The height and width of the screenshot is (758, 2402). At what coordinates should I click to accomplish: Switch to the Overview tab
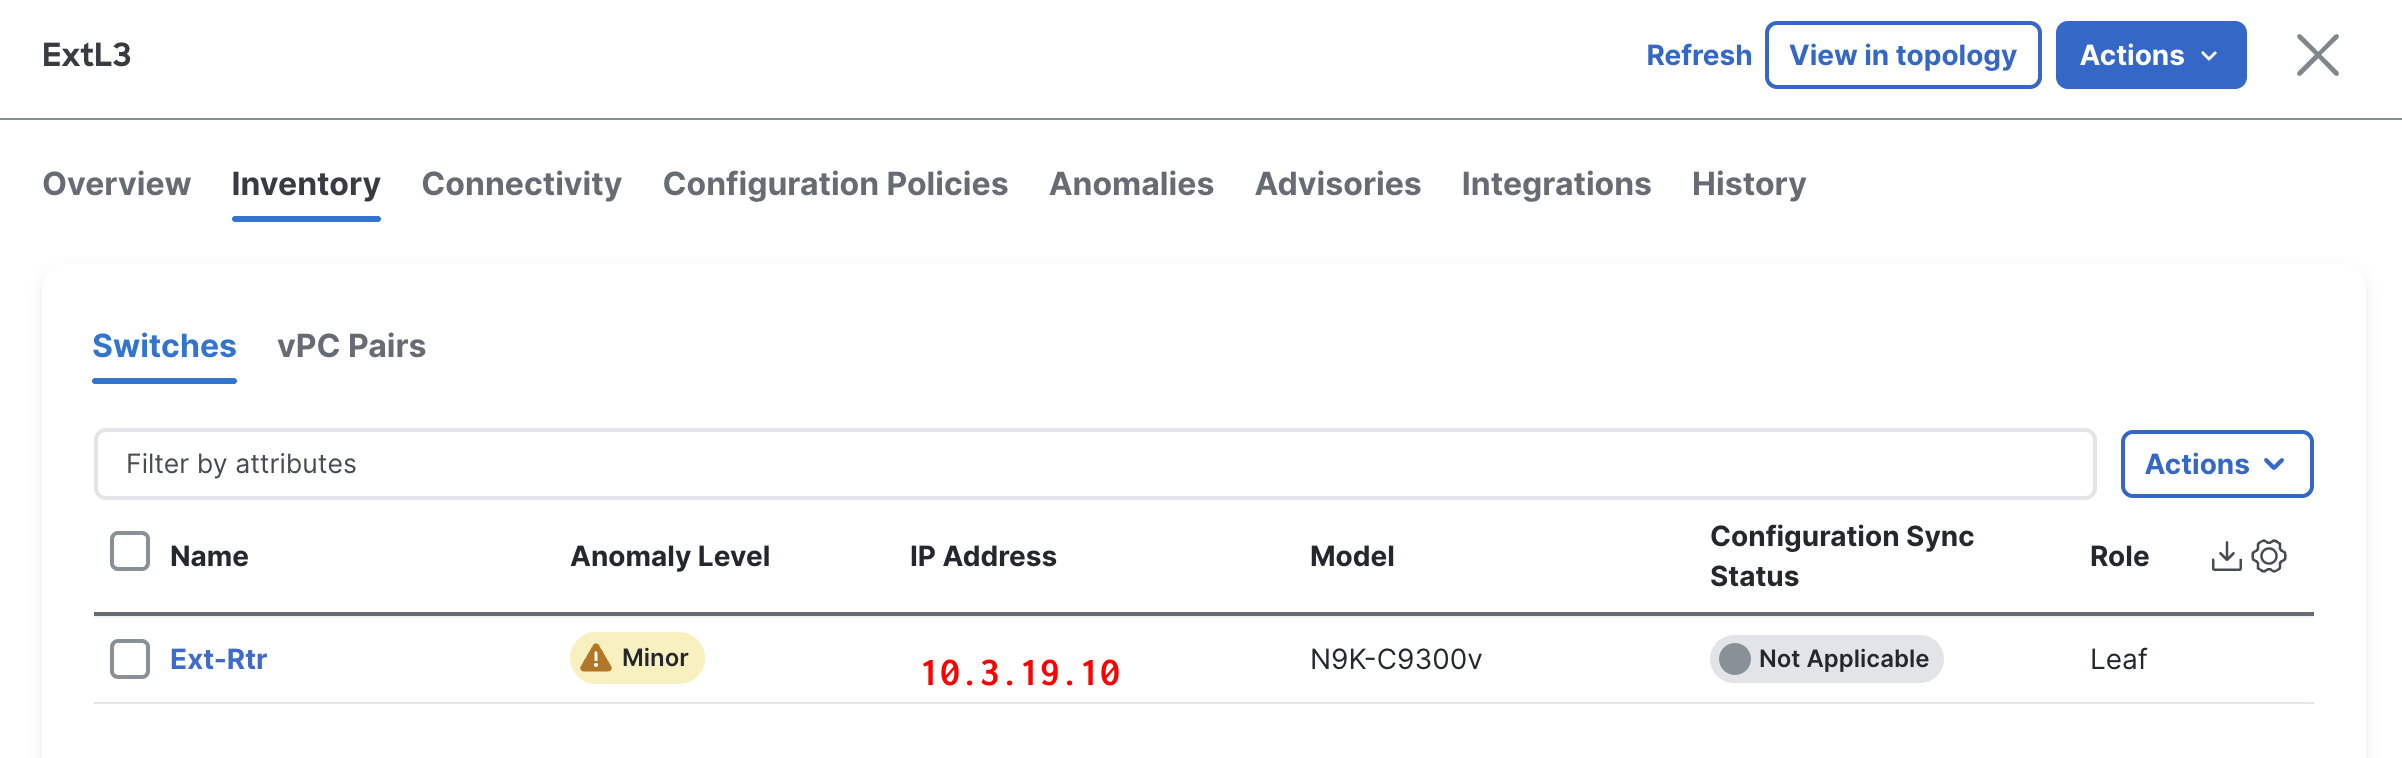pyautogui.click(x=116, y=184)
